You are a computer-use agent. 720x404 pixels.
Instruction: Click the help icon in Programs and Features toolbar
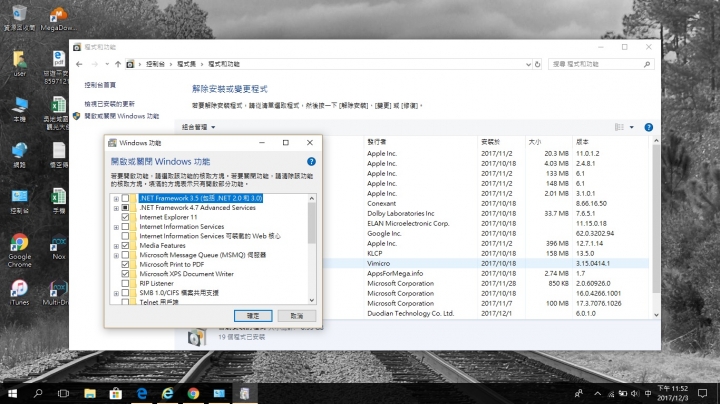coord(648,127)
